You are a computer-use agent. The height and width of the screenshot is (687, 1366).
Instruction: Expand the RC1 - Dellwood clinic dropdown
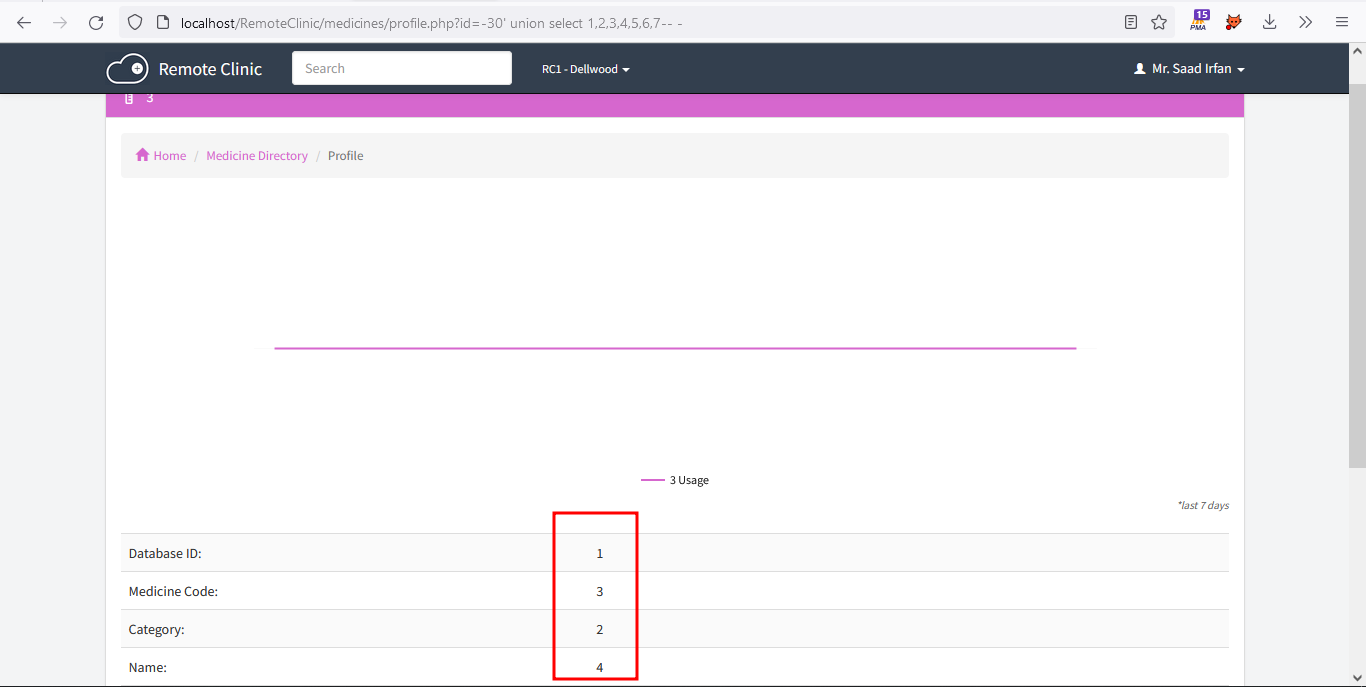click(x=585, y=69)
